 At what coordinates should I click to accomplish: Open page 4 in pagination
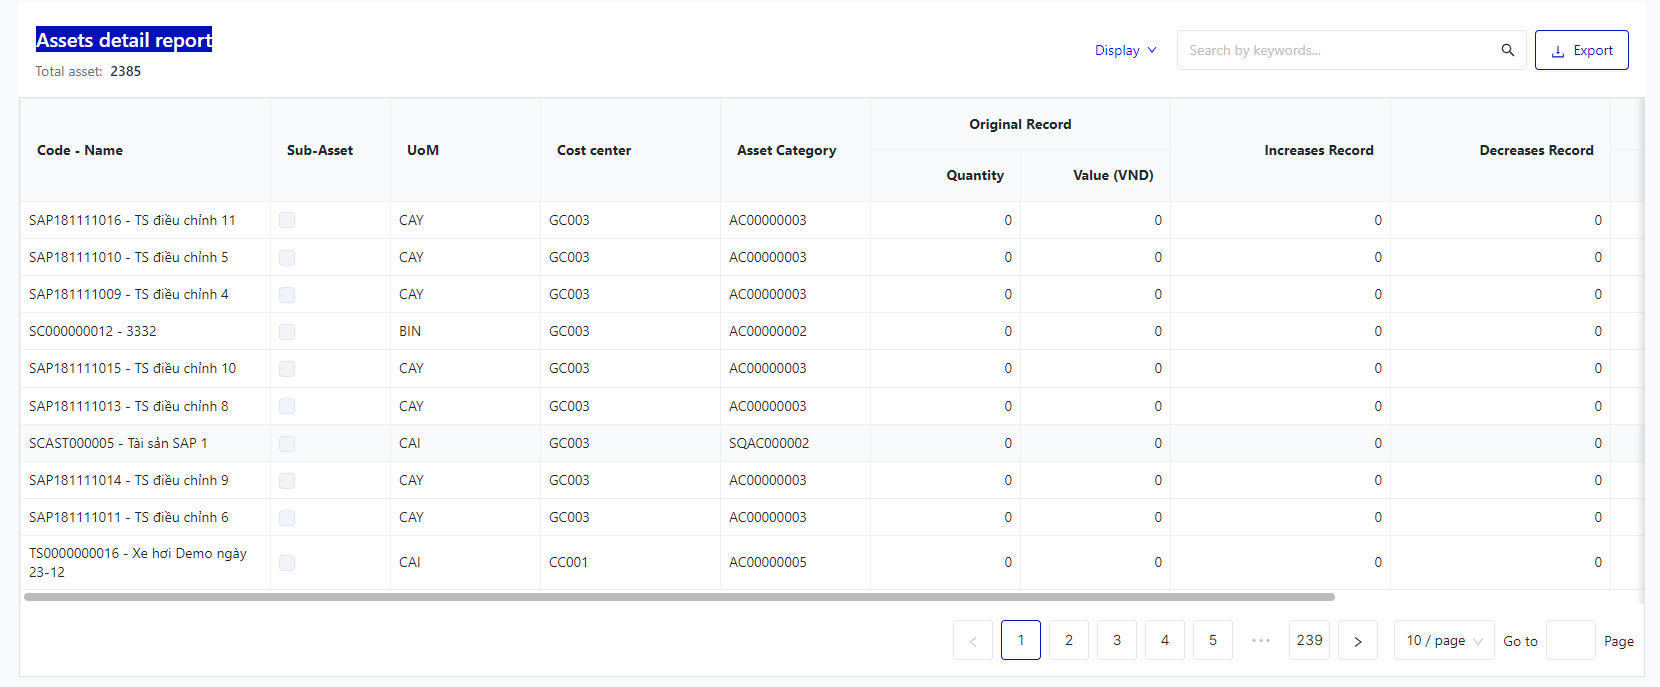click(x=1165, y=641)
